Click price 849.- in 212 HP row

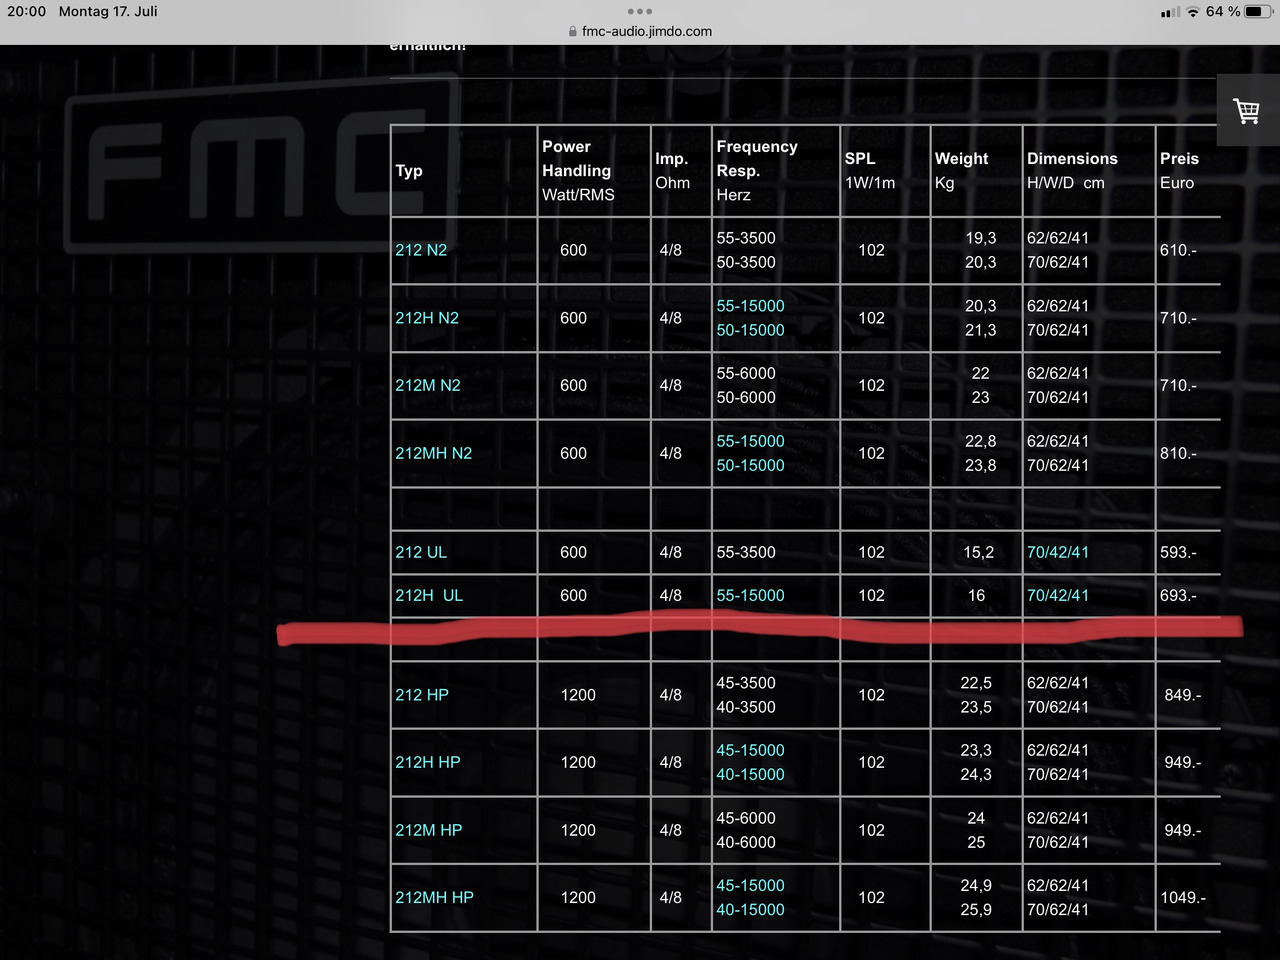1183,695
